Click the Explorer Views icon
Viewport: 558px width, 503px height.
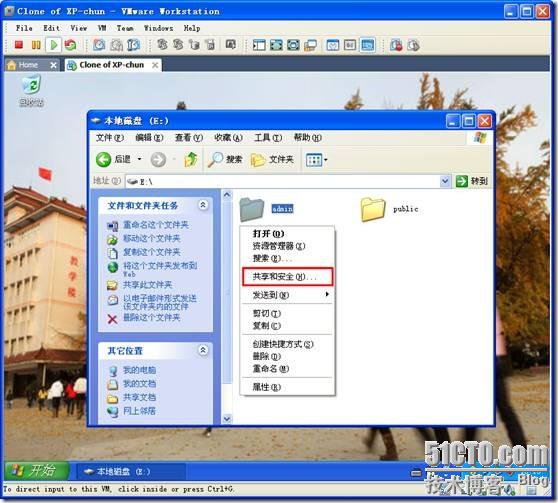tap(314, 160)
